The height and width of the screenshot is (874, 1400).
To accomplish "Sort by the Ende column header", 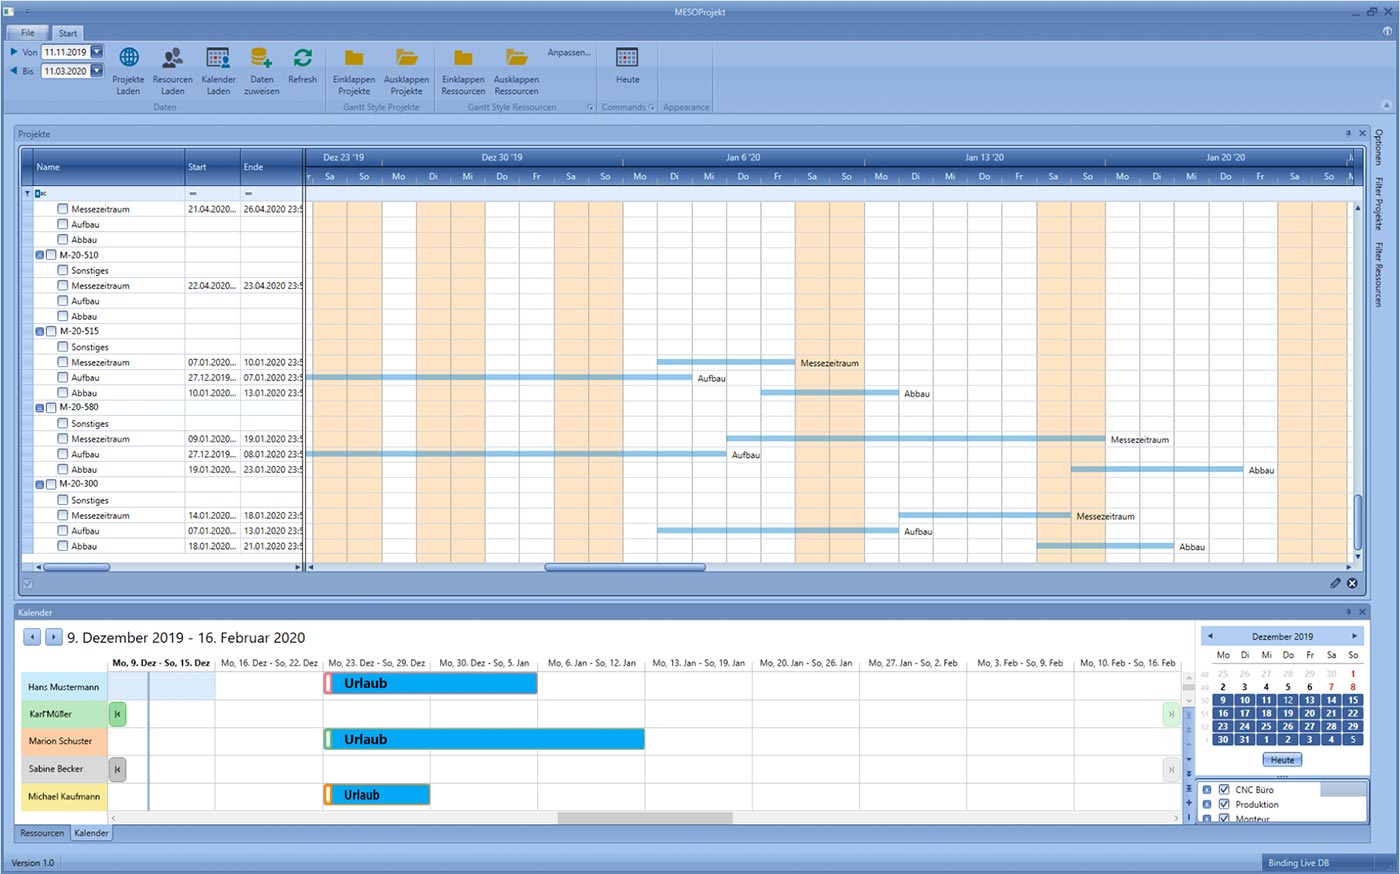I will pyautogui.click(x=271, y=167).
